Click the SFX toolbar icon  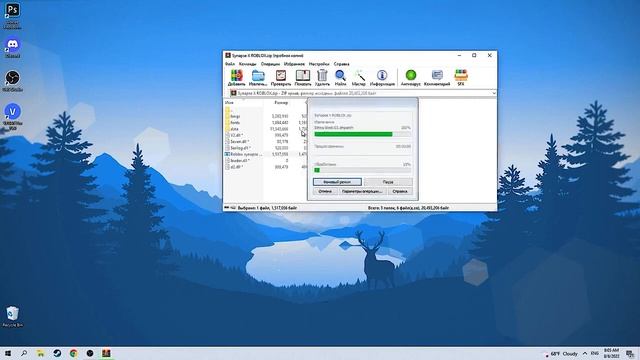coord(461,77)
